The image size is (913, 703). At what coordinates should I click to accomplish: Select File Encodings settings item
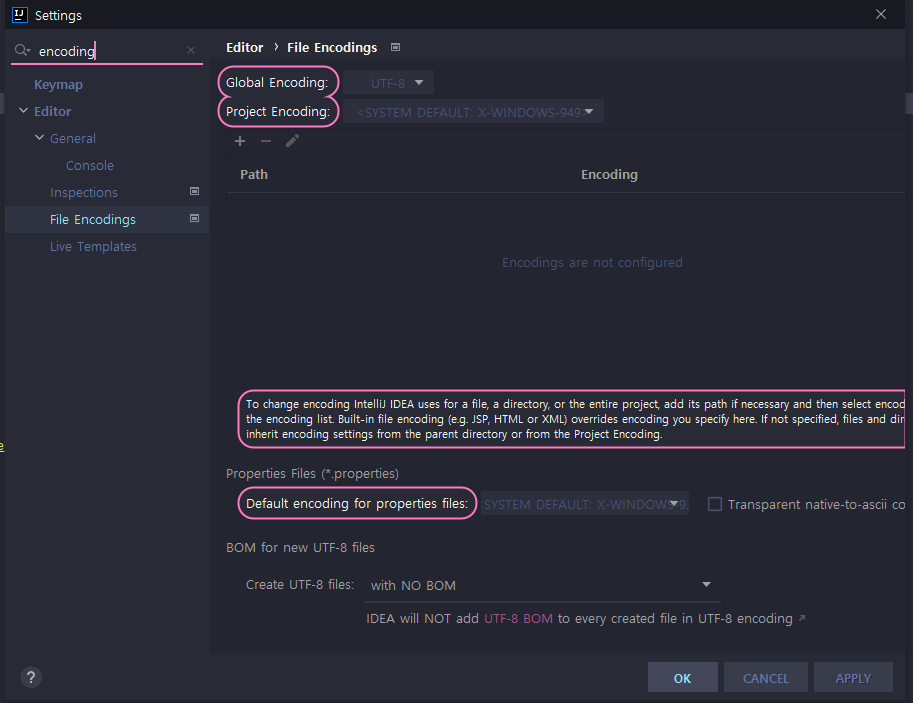93,219
